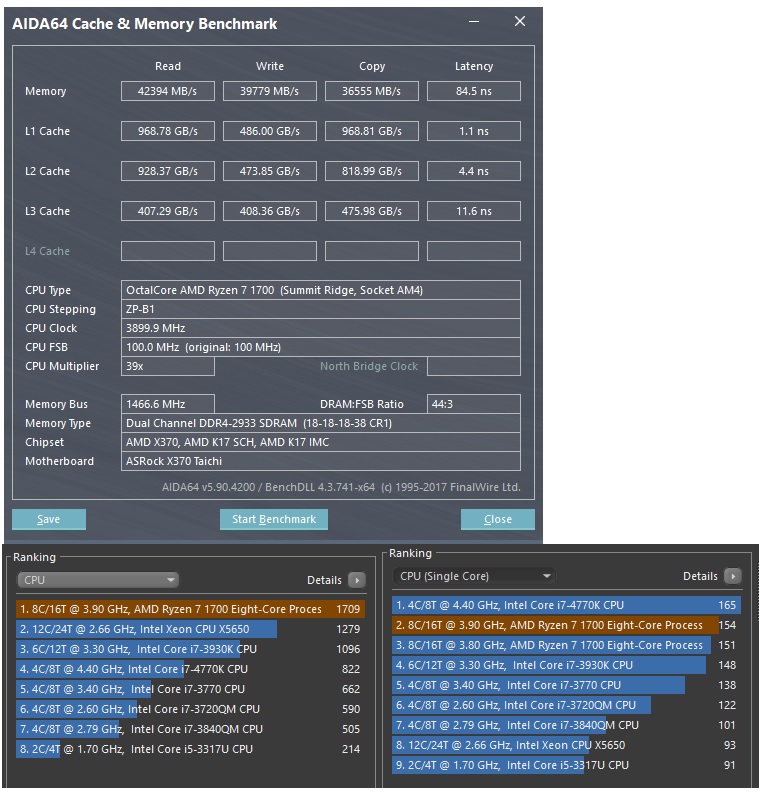Select Memory Read value 42394 MB/s
Image resolution: width=760 pixels, height=795 pixels.
(168, 91)
